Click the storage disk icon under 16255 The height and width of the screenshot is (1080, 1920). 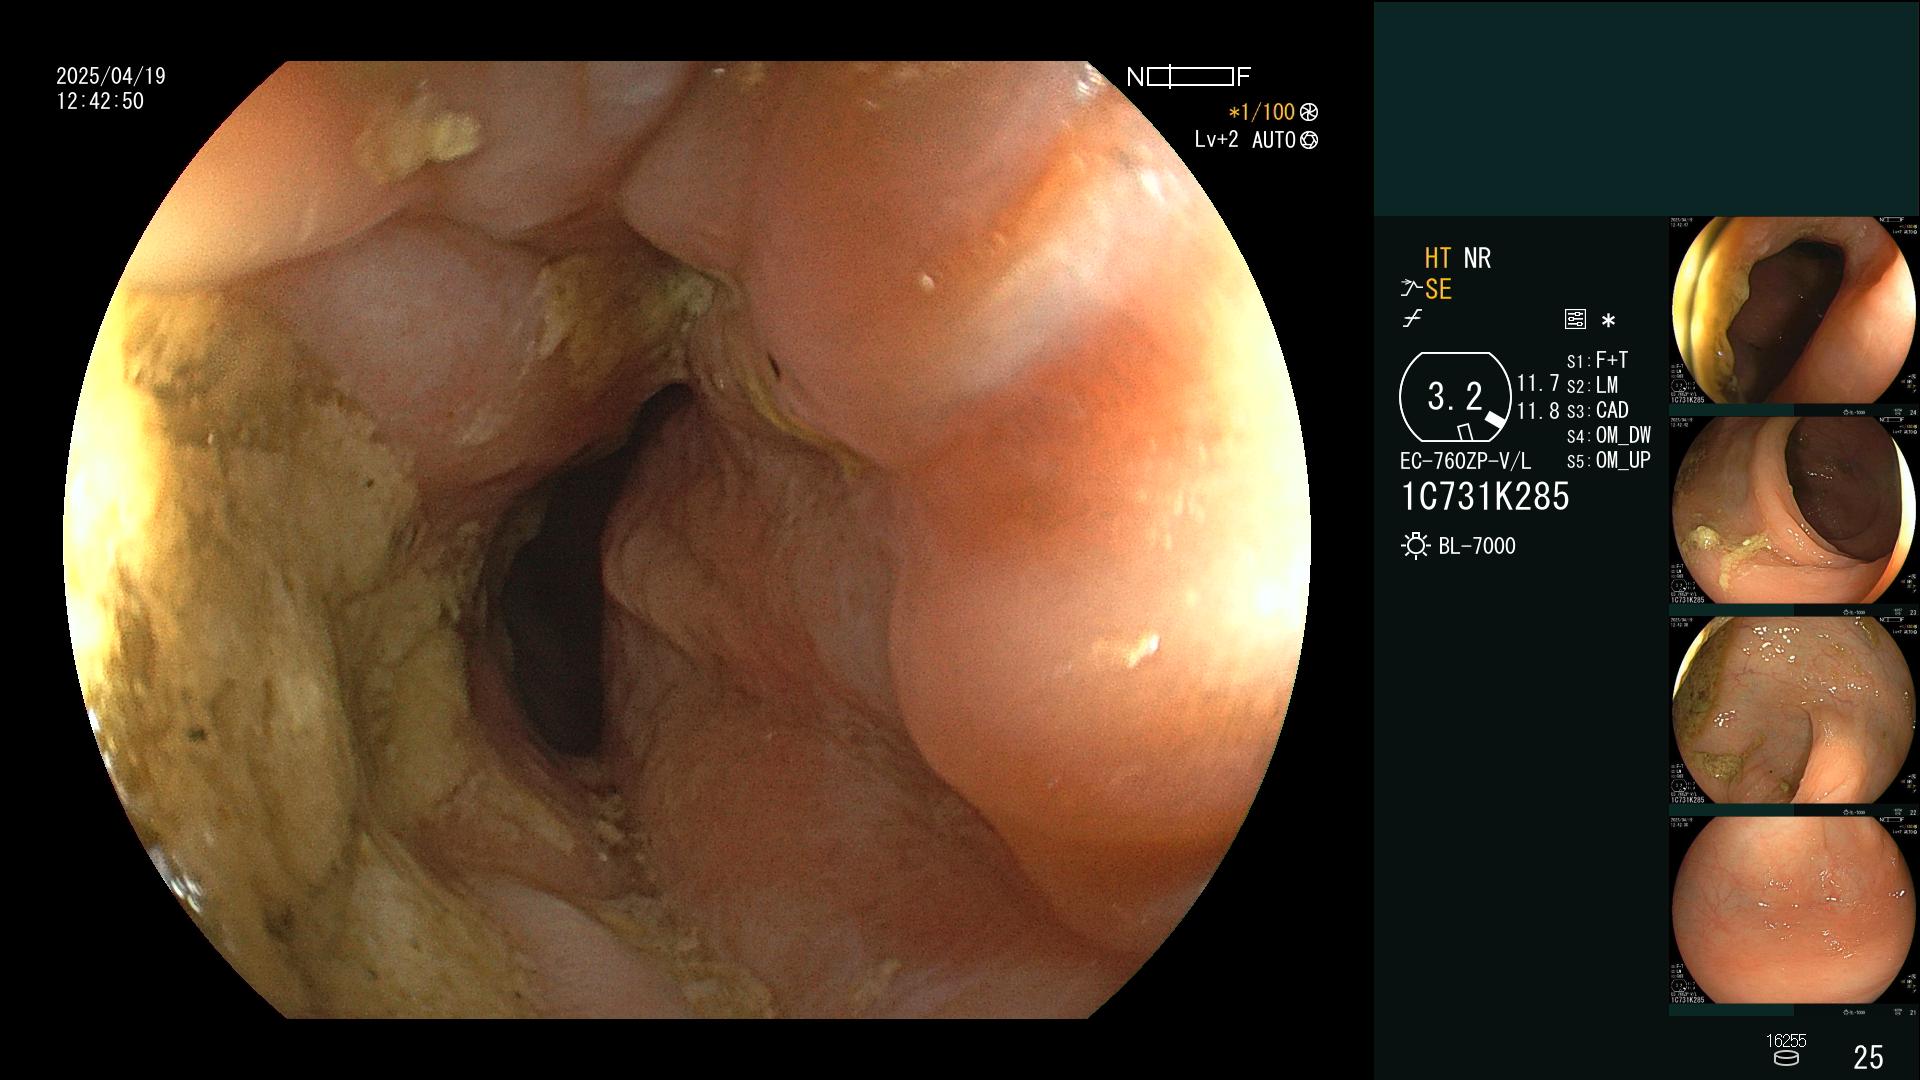coord(1785,1058)
